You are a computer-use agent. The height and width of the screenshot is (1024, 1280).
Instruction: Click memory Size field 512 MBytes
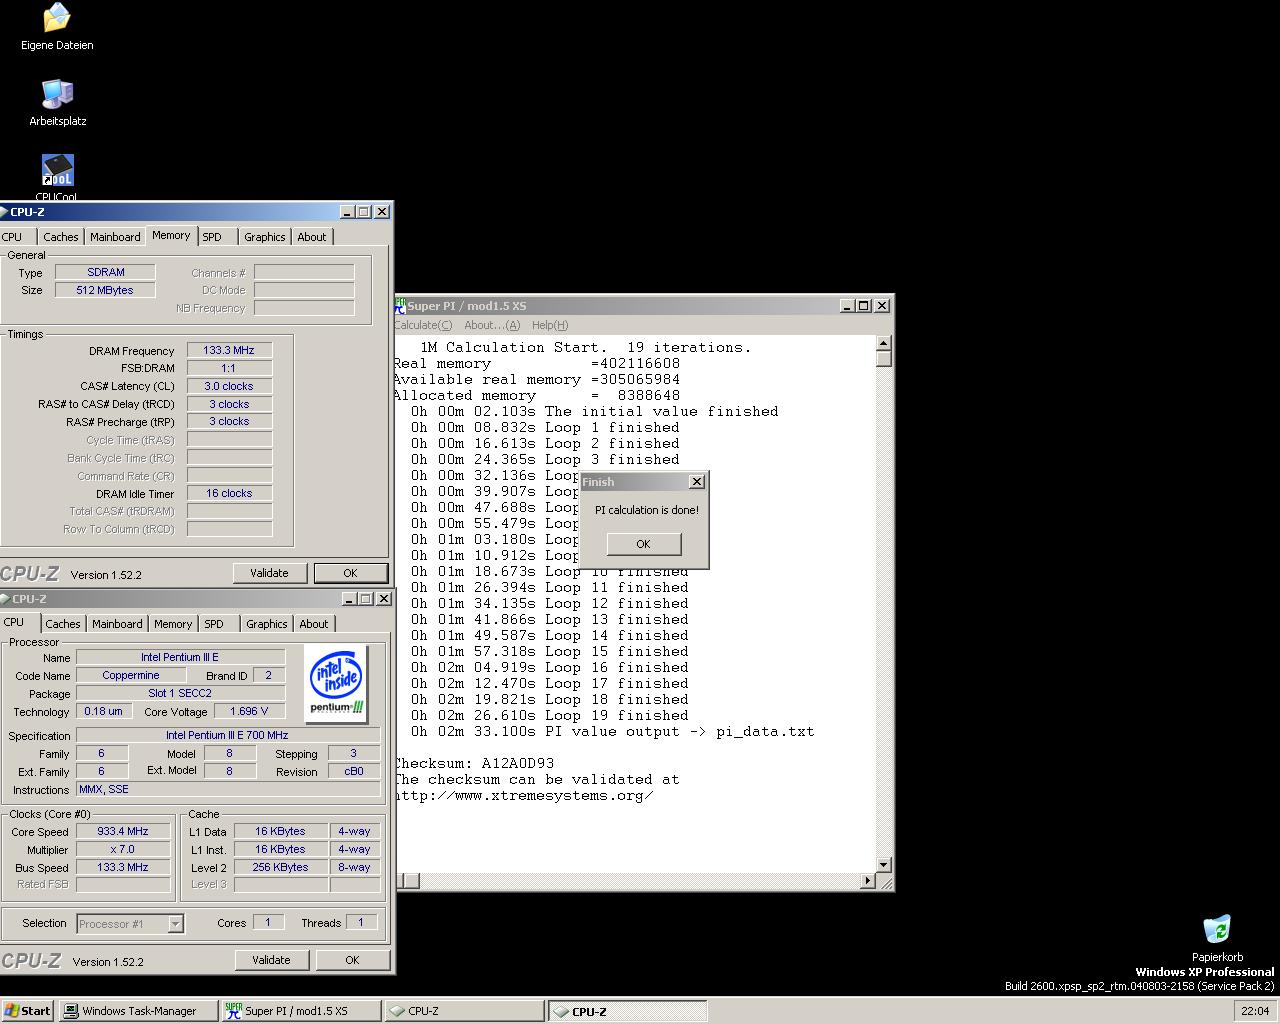point(105,290)
